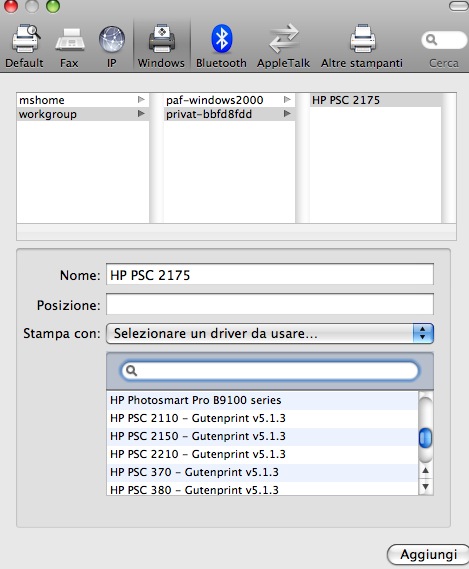The image size is (469, 569).
Task: Expand the privat-bbfd8fdd computer arrow
Action: pyautogui.click(x=287, y=114)
